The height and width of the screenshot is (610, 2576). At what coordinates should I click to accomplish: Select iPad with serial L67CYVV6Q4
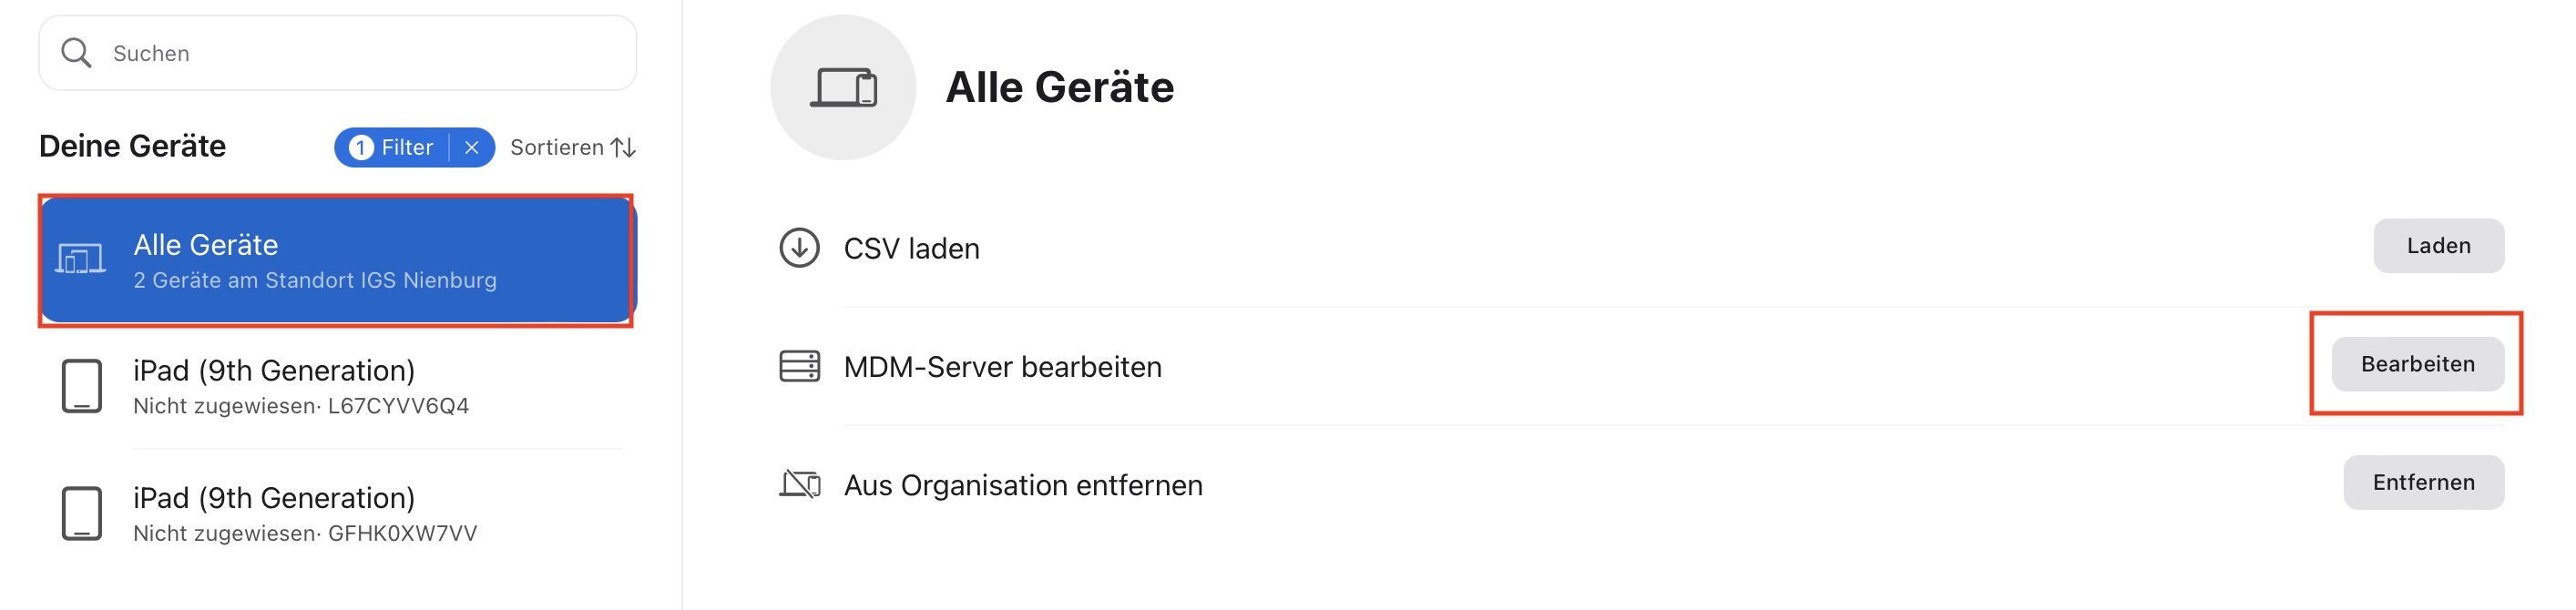[x=336, y=386]
